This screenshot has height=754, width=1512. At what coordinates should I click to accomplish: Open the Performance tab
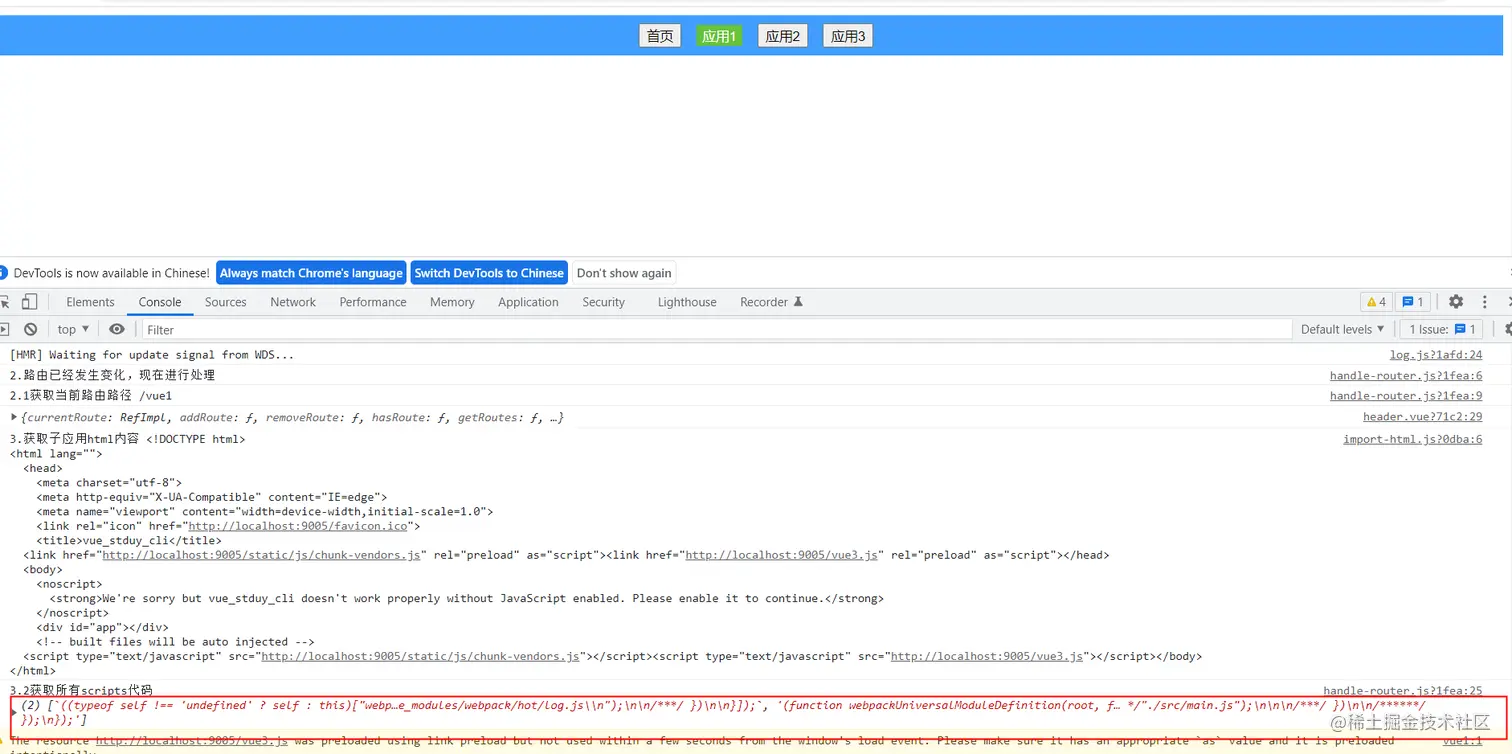373,302
